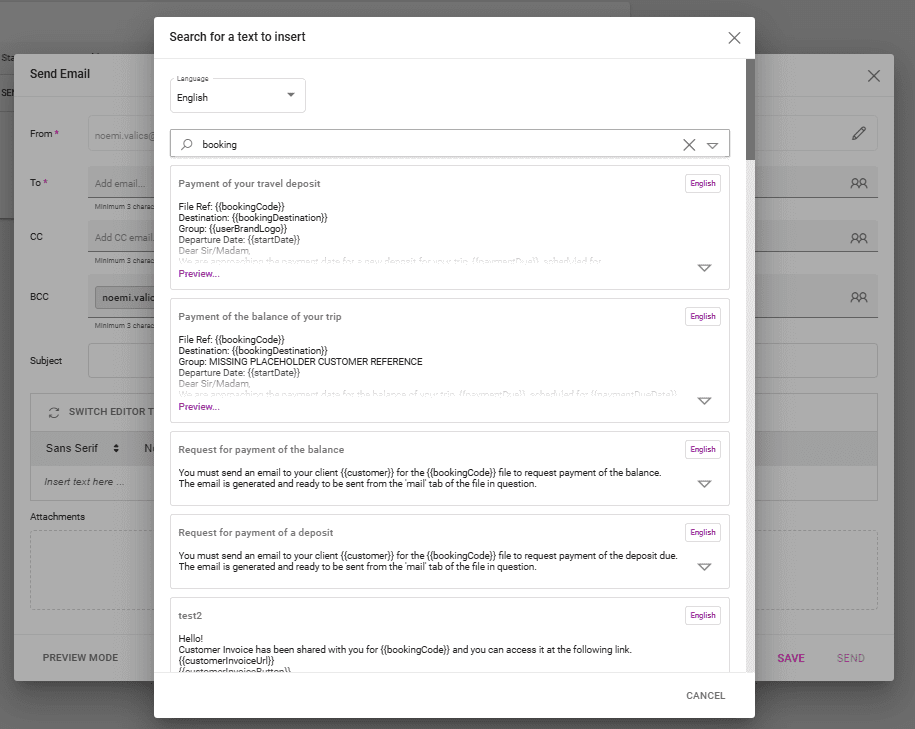Click in the booking search field

coord(430,145)
